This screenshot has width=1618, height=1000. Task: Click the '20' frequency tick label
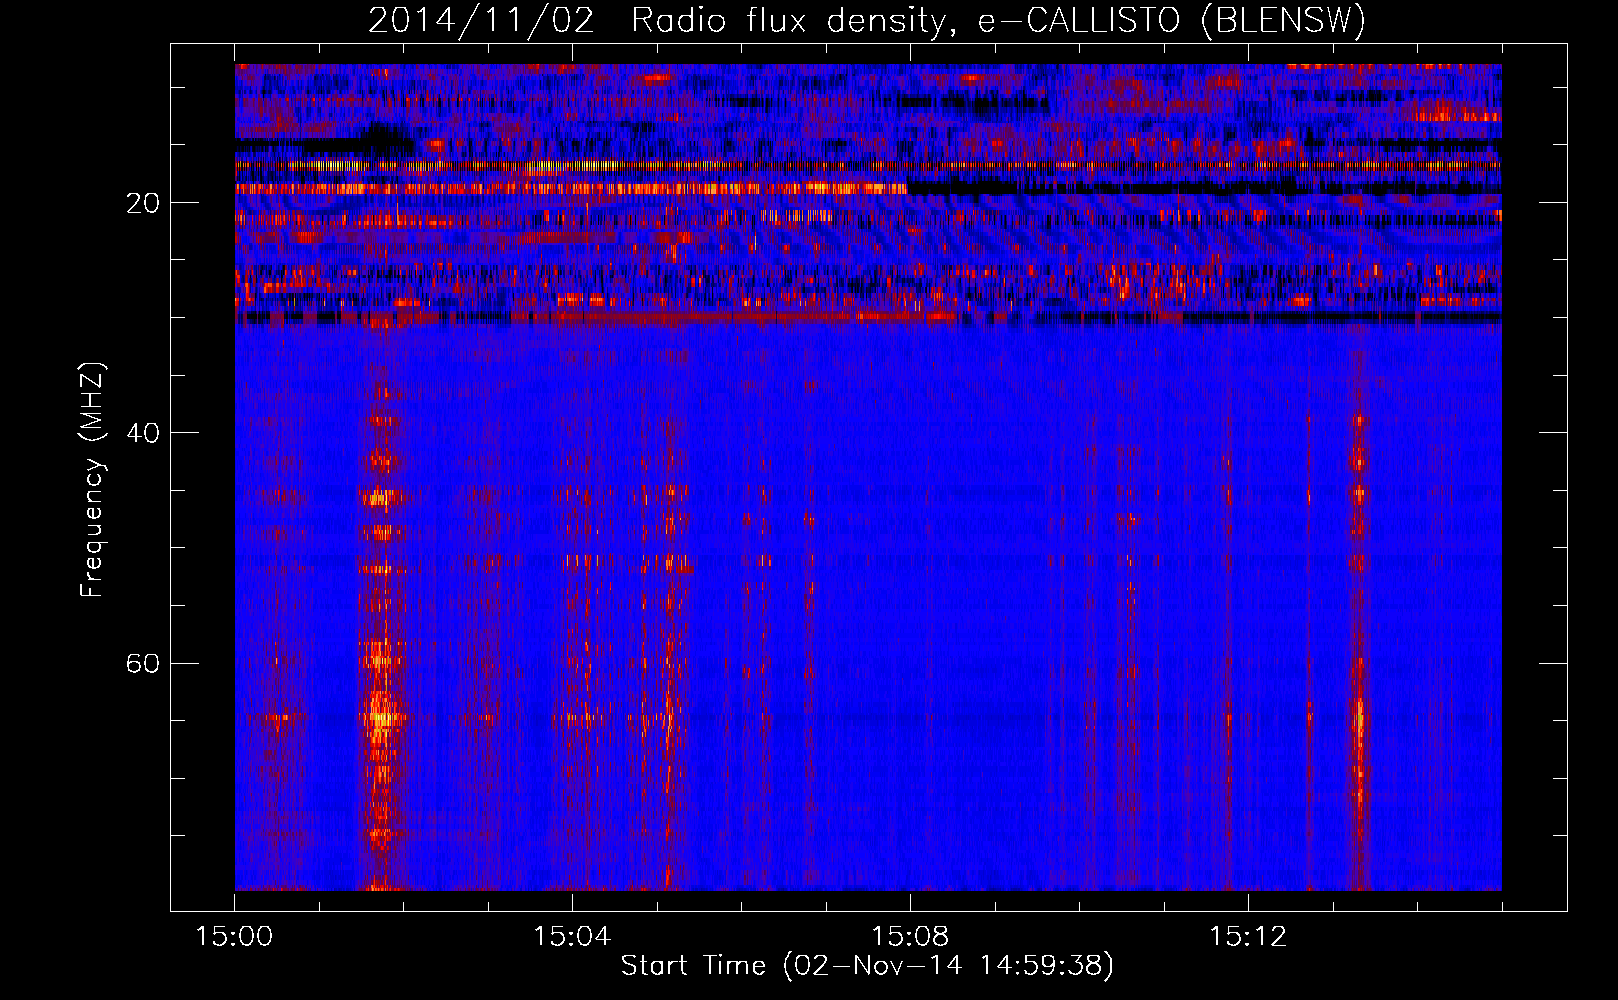click(x=143, y=204)
